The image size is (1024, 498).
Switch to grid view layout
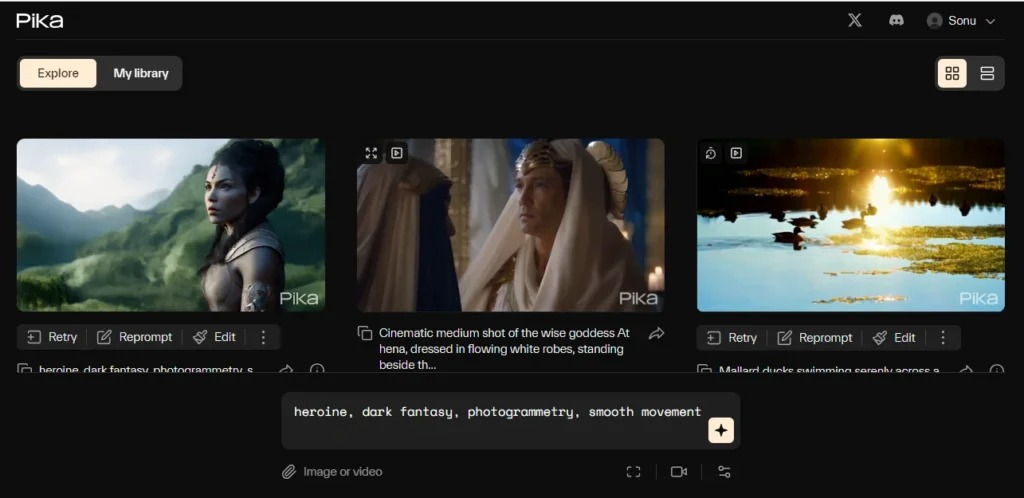pos(952,73)
